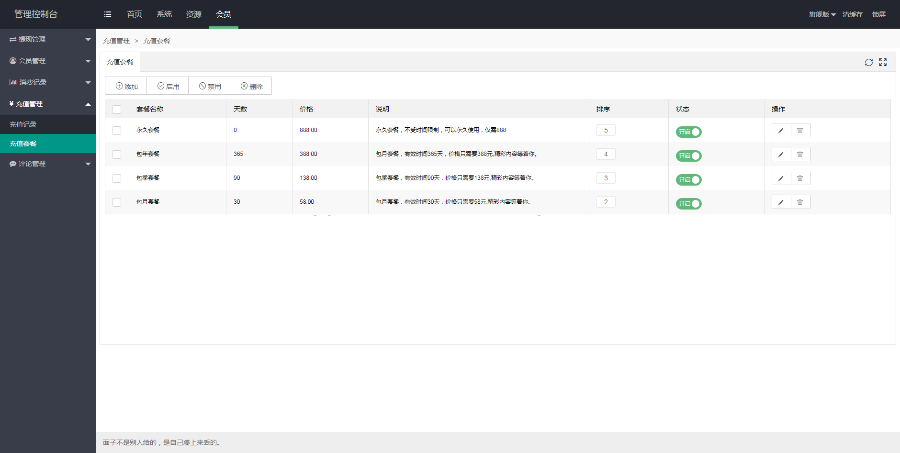Screen dimensions: 900x453
Task: Tick the checkbox for the 30-day row
Action: 117,202
